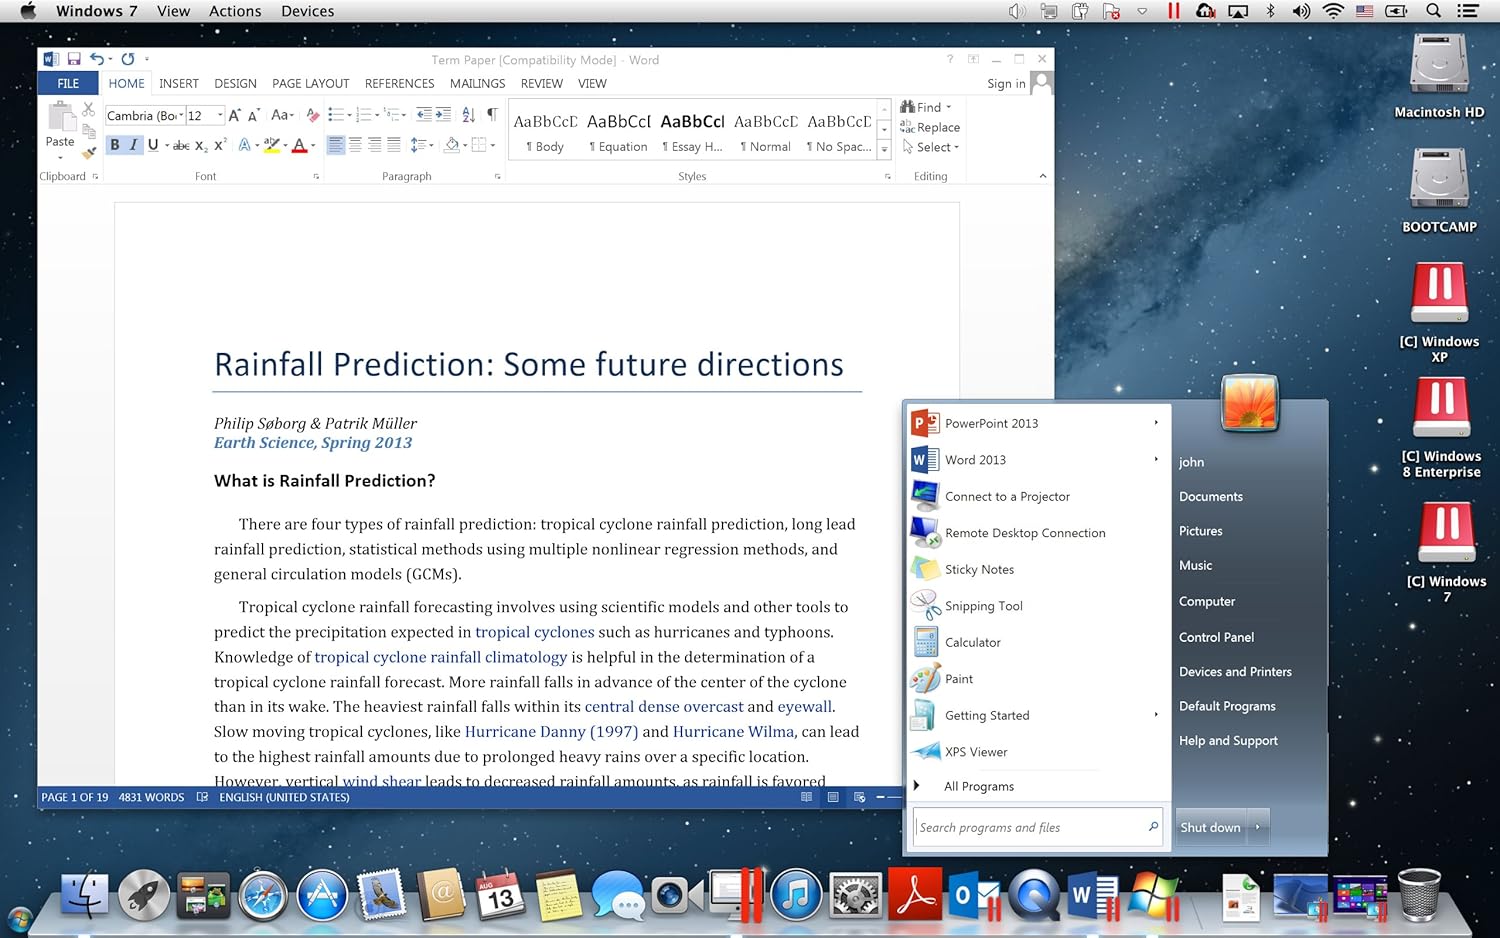Open the font name dropdown
The height and width of the screenshot is (938, 1500).
point(181,116)
